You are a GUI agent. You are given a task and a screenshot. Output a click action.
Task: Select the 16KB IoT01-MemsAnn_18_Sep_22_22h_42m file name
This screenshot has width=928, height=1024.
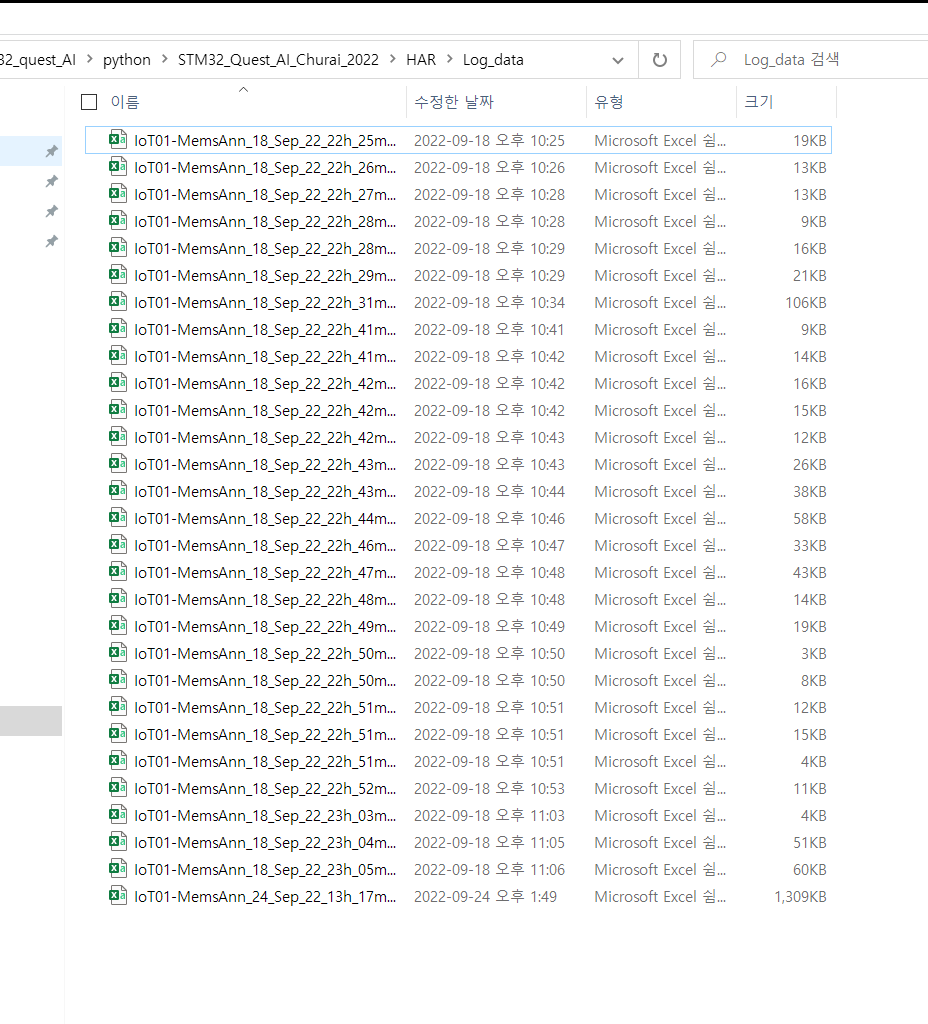coord(265,383)
